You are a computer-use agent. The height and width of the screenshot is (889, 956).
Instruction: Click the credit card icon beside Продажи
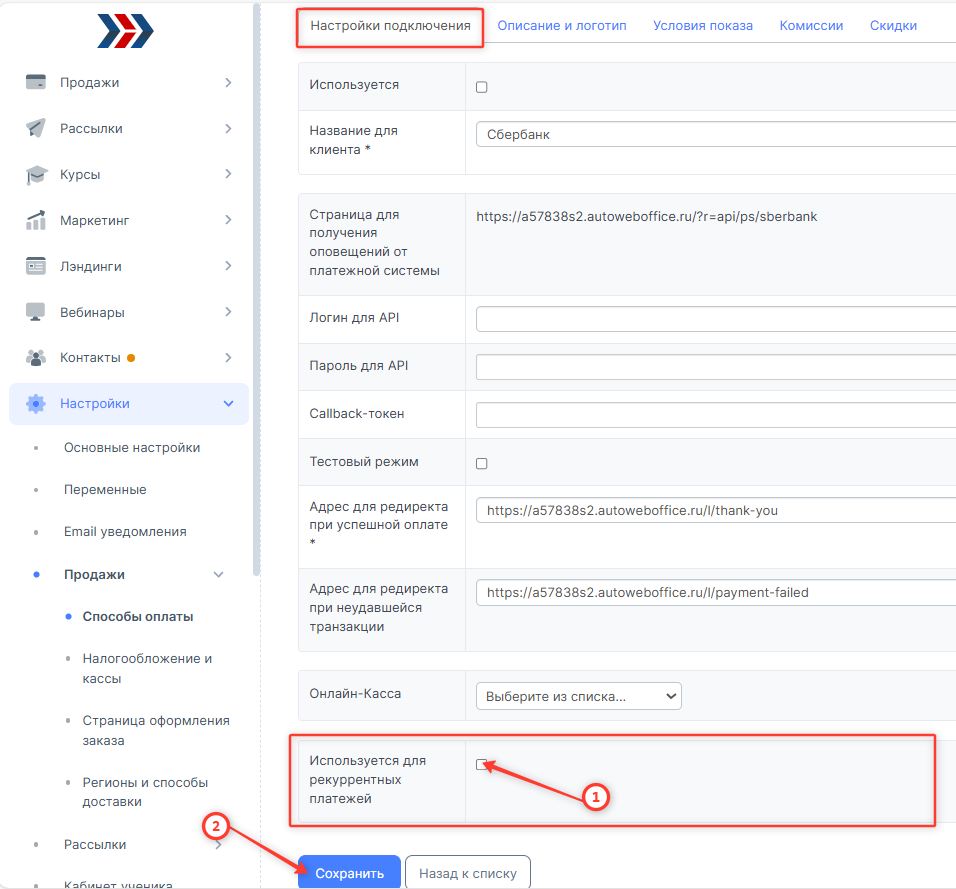(x=36, y=82)
